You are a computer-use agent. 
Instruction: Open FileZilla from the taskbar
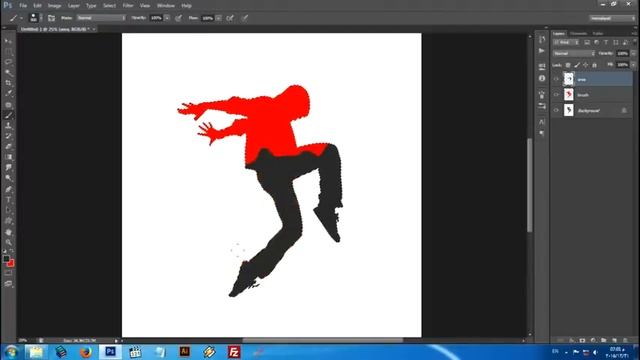(x=234, y=352)
